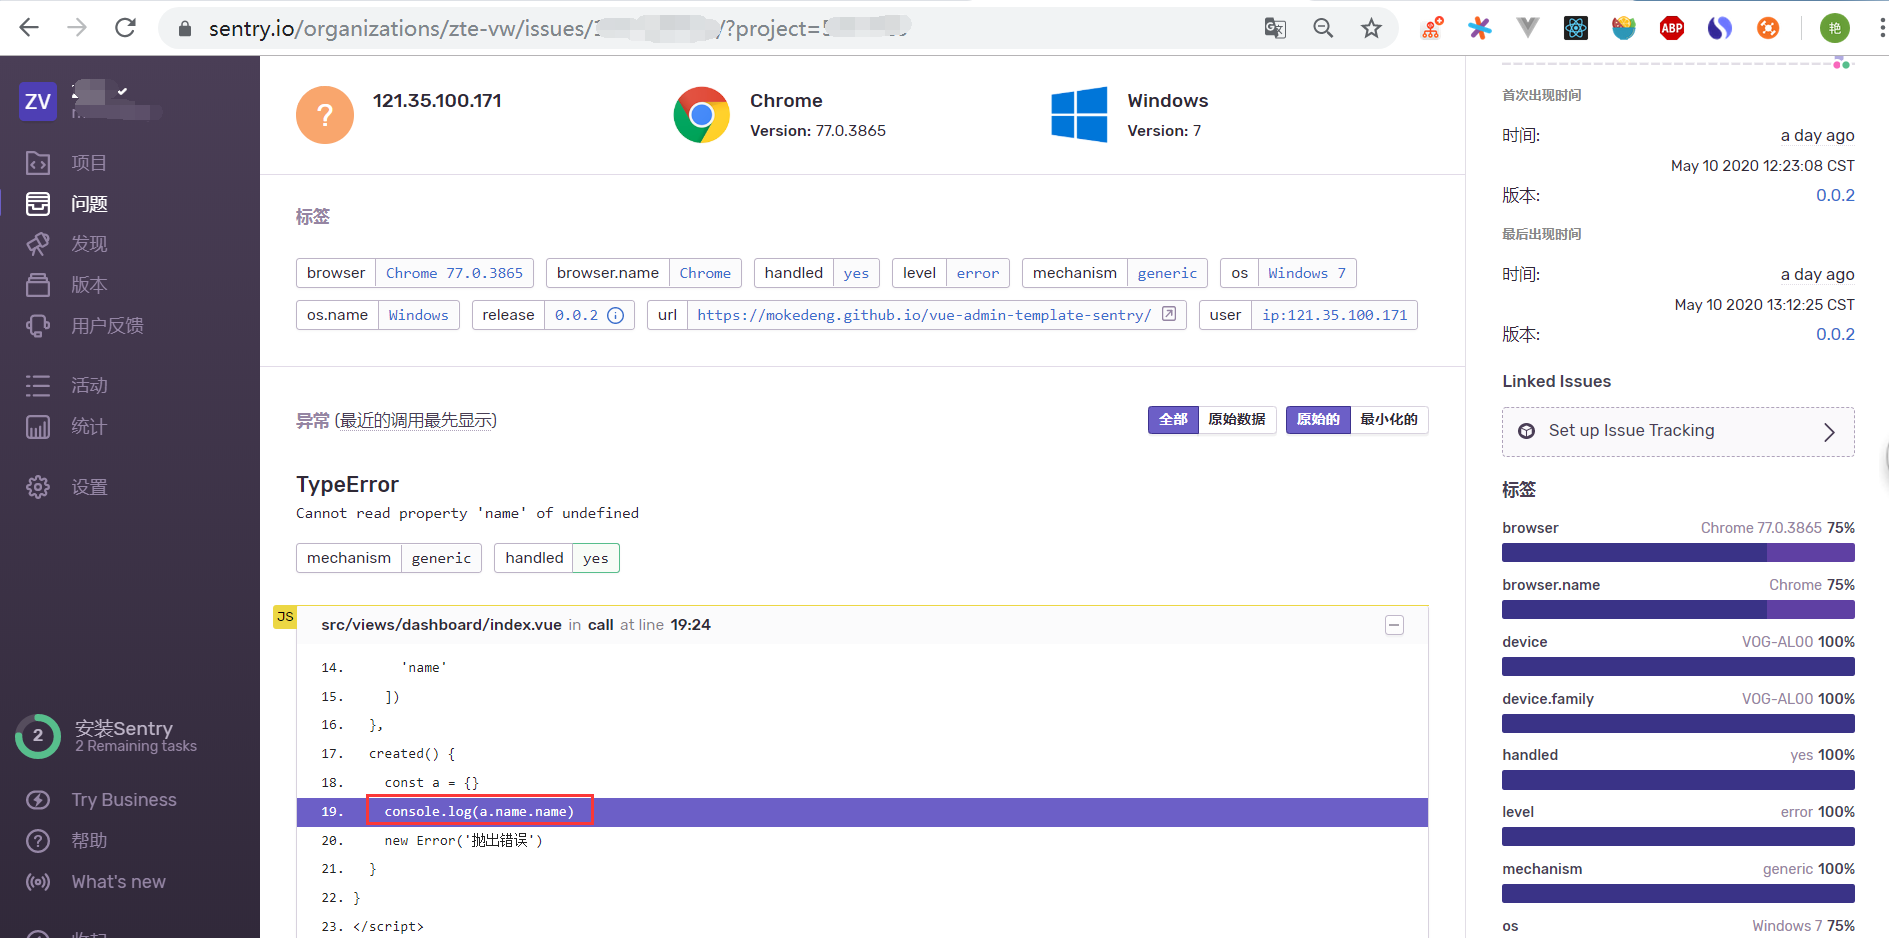Click the browser forward arrow
The height and width of the screenshot is (938, 1889).
[77, 28]
